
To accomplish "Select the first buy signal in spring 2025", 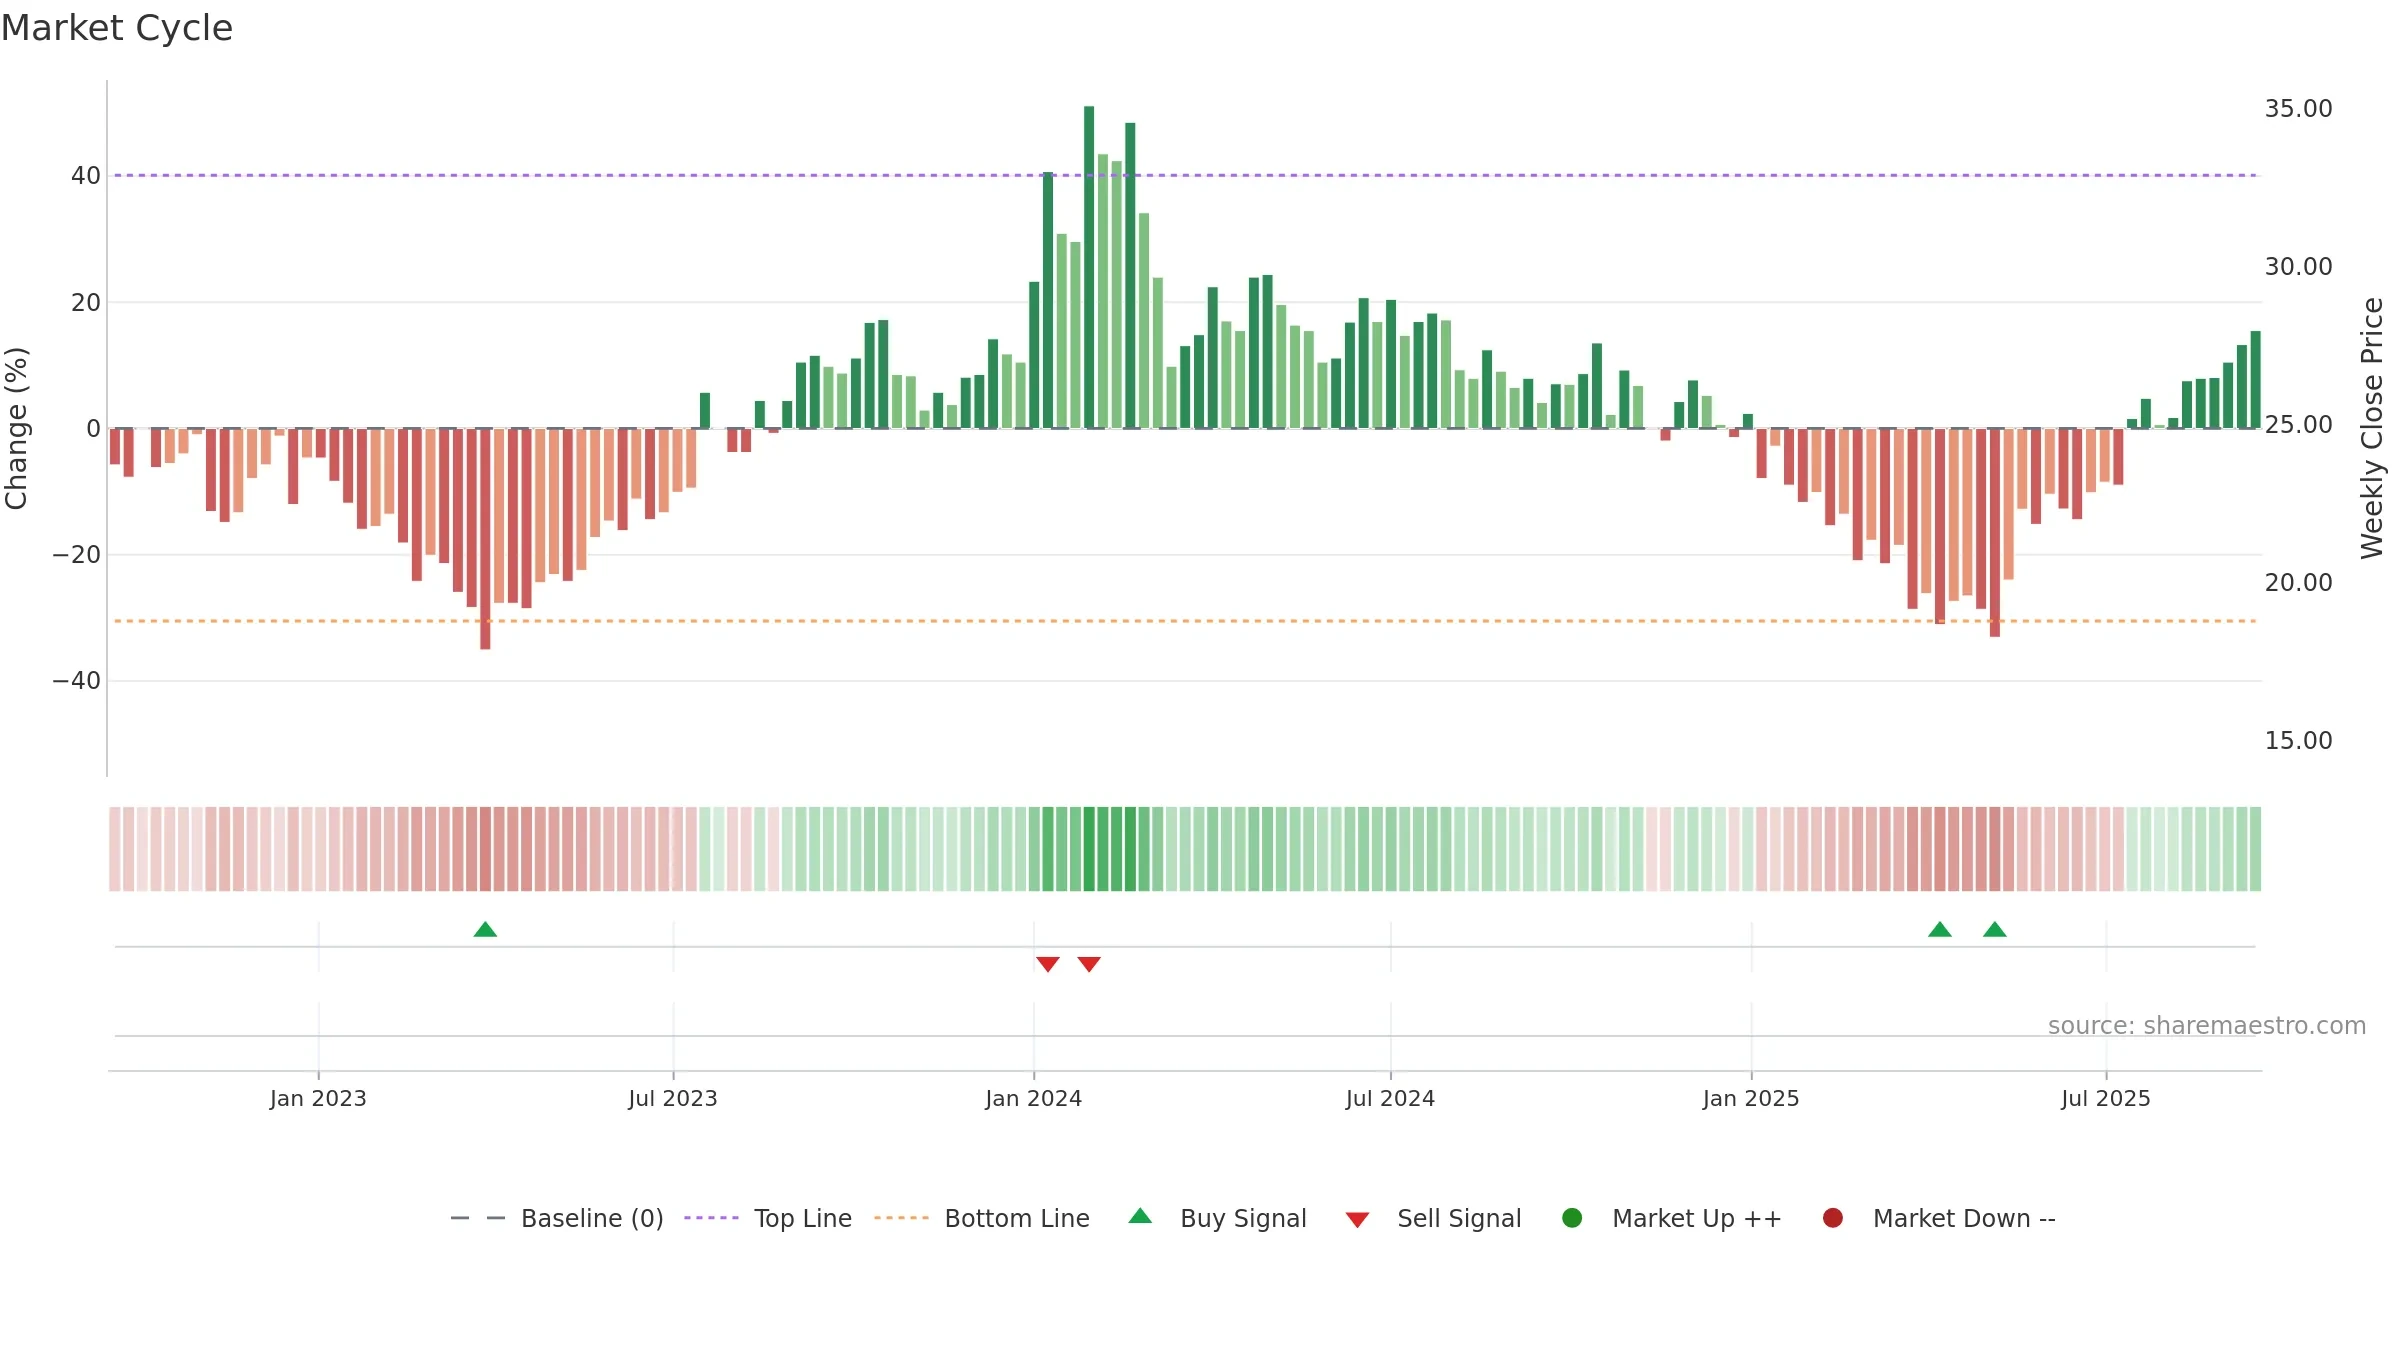I will point(1940,929).
